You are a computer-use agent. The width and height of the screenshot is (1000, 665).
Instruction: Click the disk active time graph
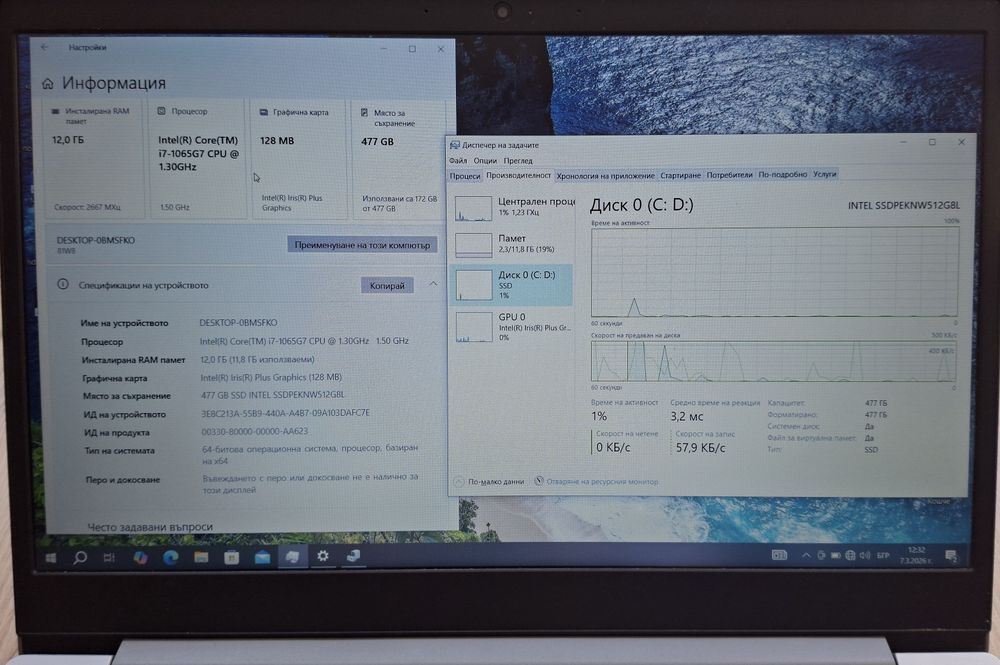tap(774, 272)
